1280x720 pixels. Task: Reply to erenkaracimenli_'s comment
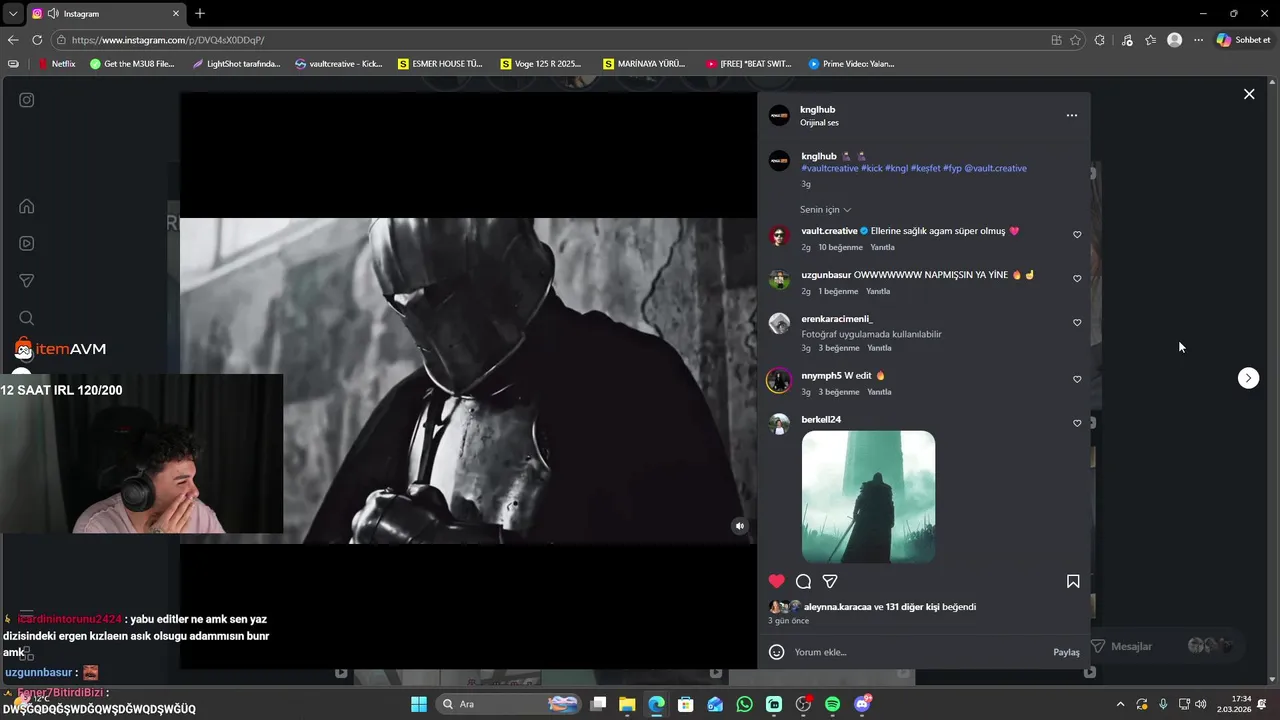(x=879, y=348)
